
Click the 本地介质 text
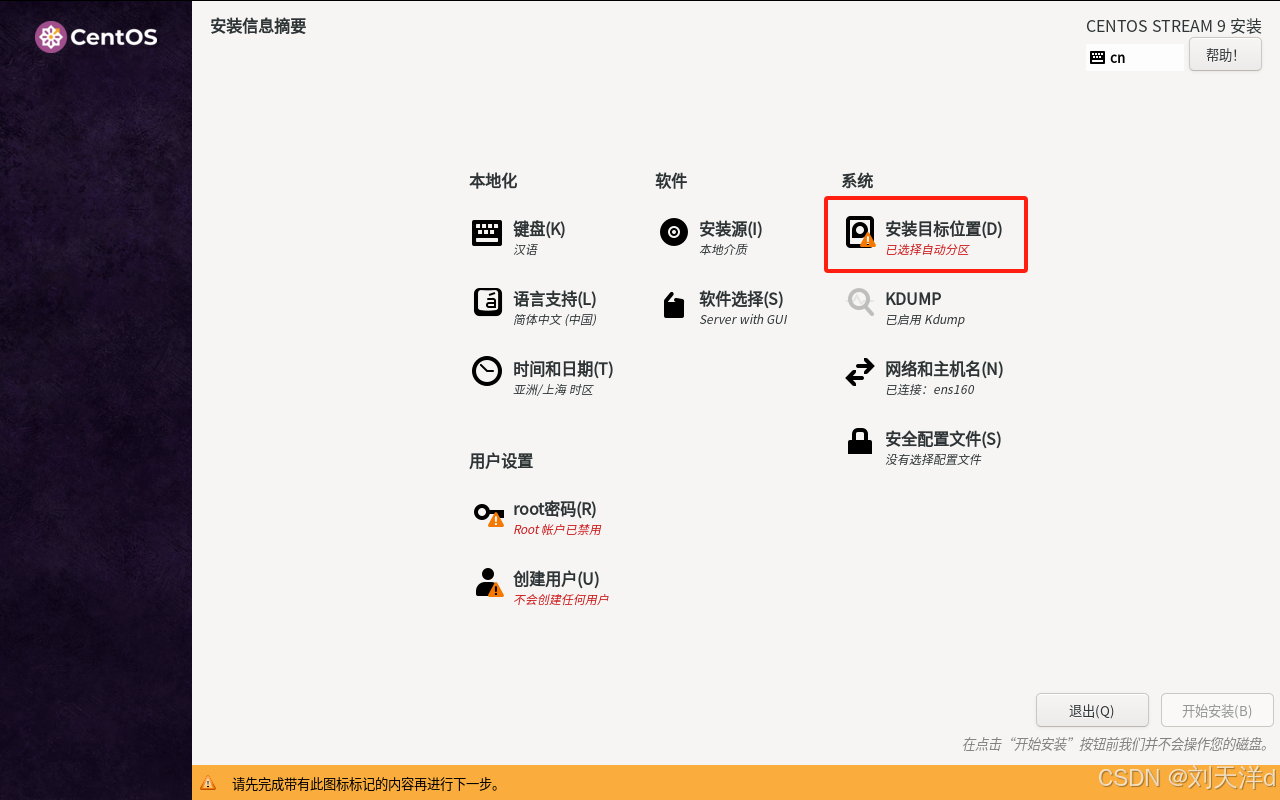(x=723, y=250)
